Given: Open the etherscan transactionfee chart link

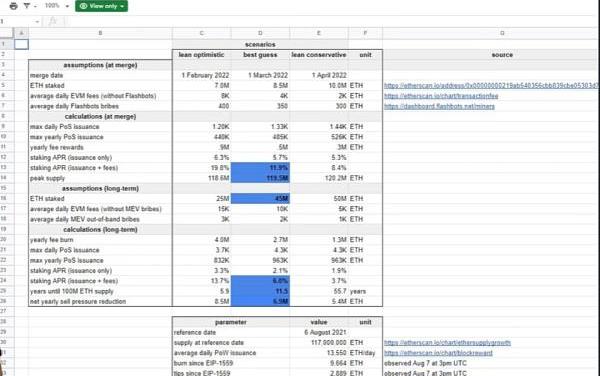Looking at the screenshot, I should pos(441,96).
